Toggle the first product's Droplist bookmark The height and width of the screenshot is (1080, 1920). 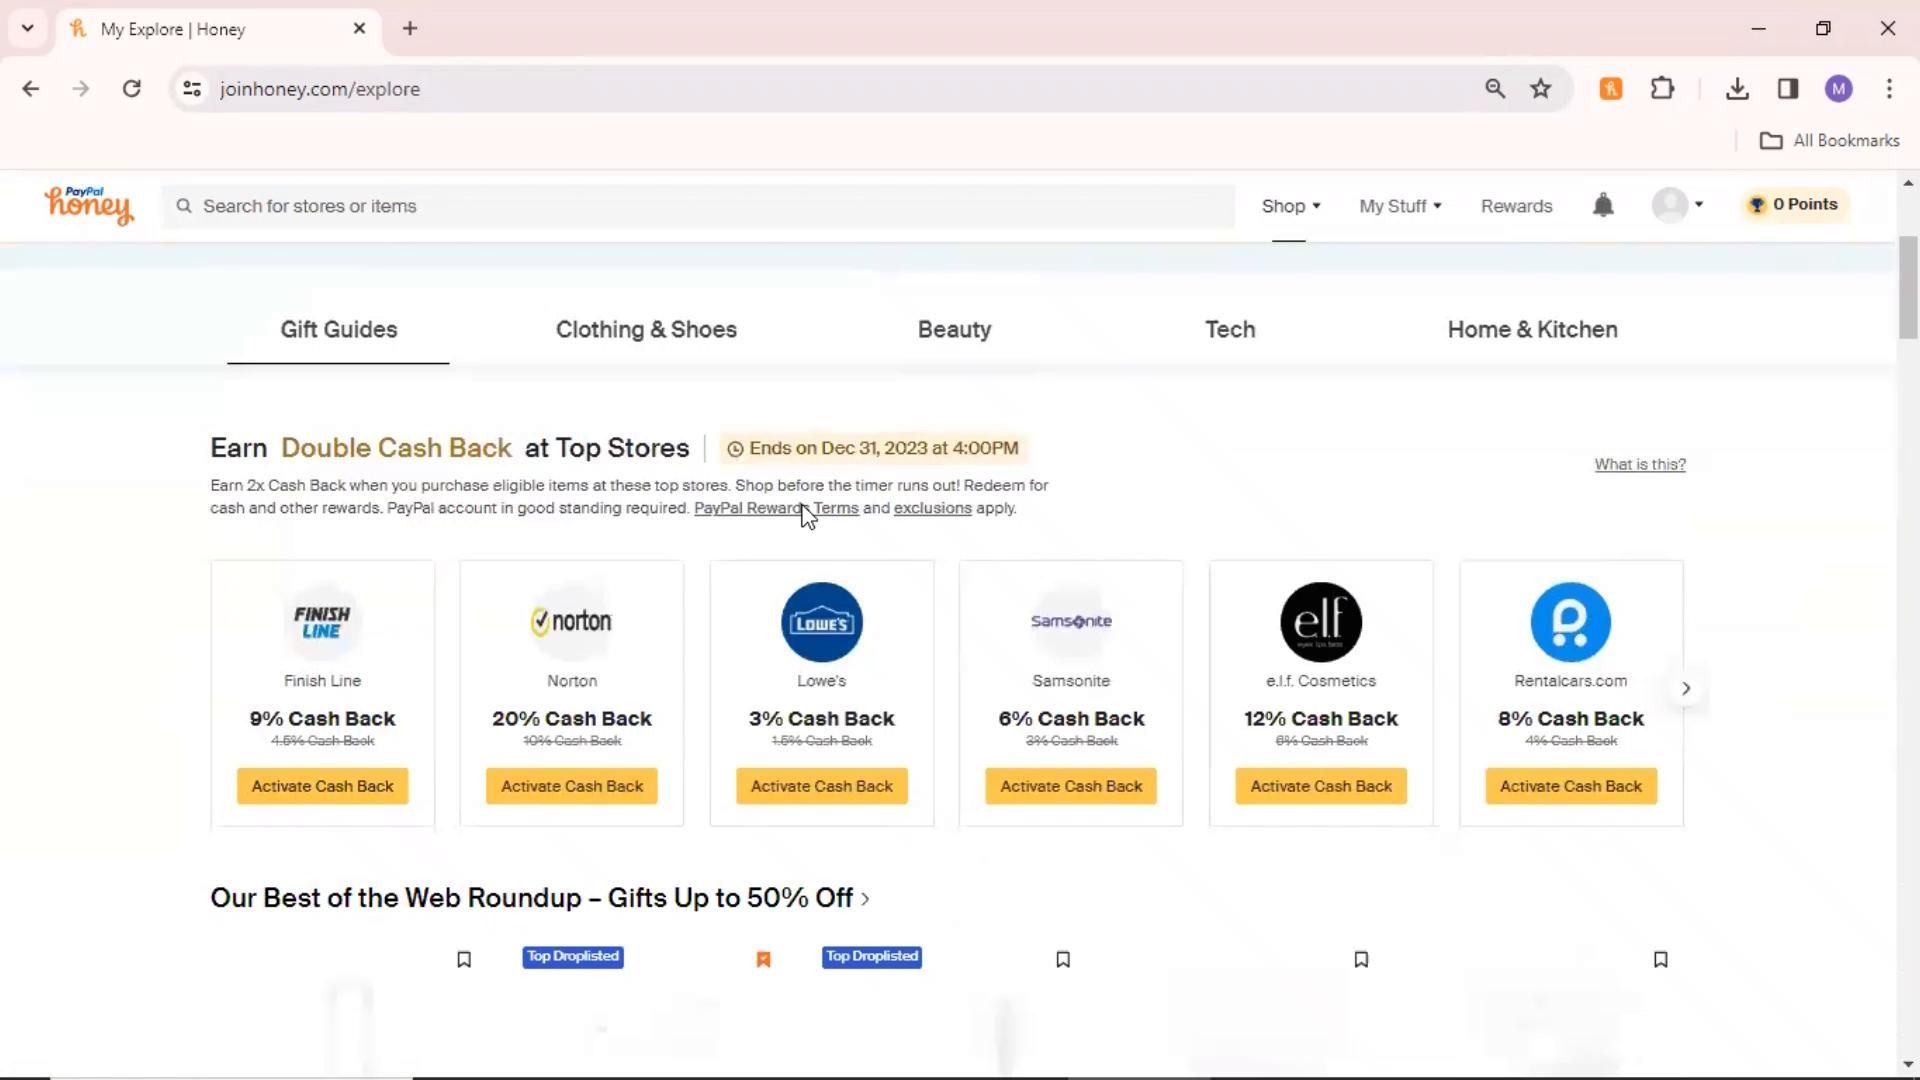[464, 959]
